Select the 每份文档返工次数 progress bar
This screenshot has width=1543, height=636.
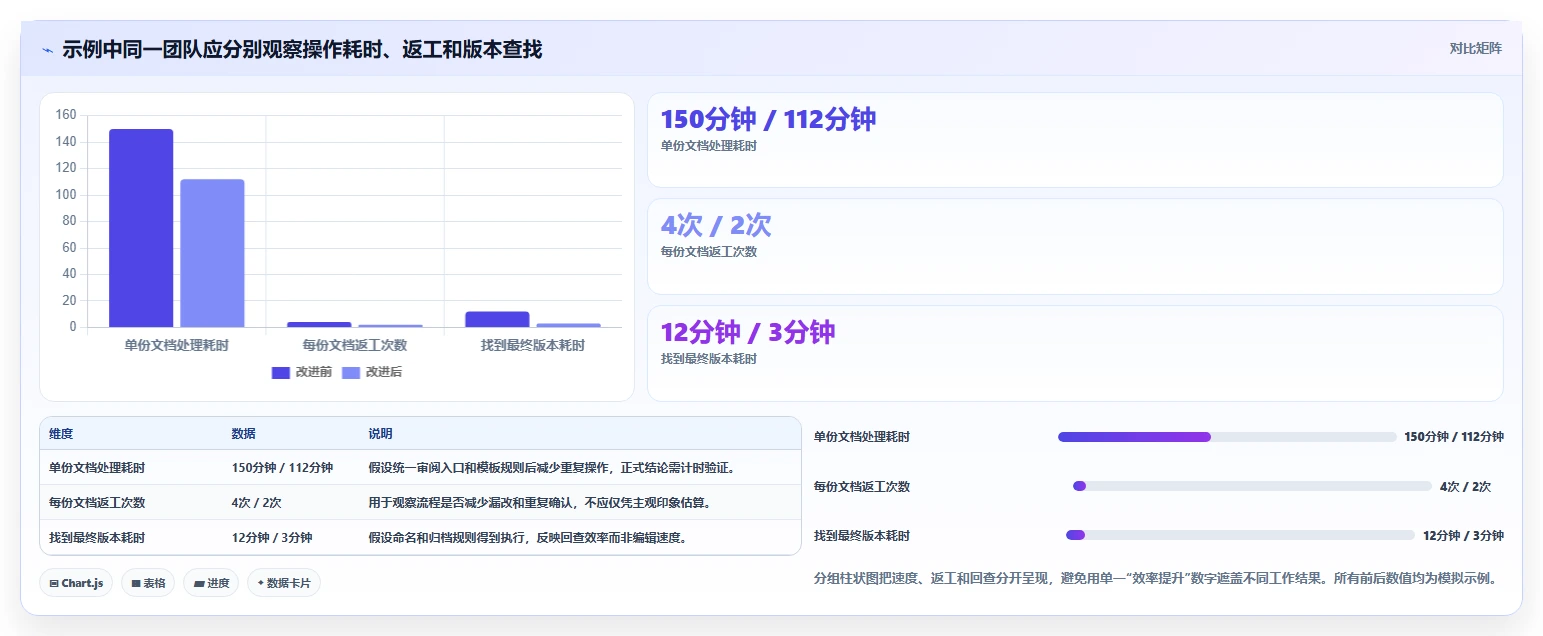click(x=1252, y=486)
